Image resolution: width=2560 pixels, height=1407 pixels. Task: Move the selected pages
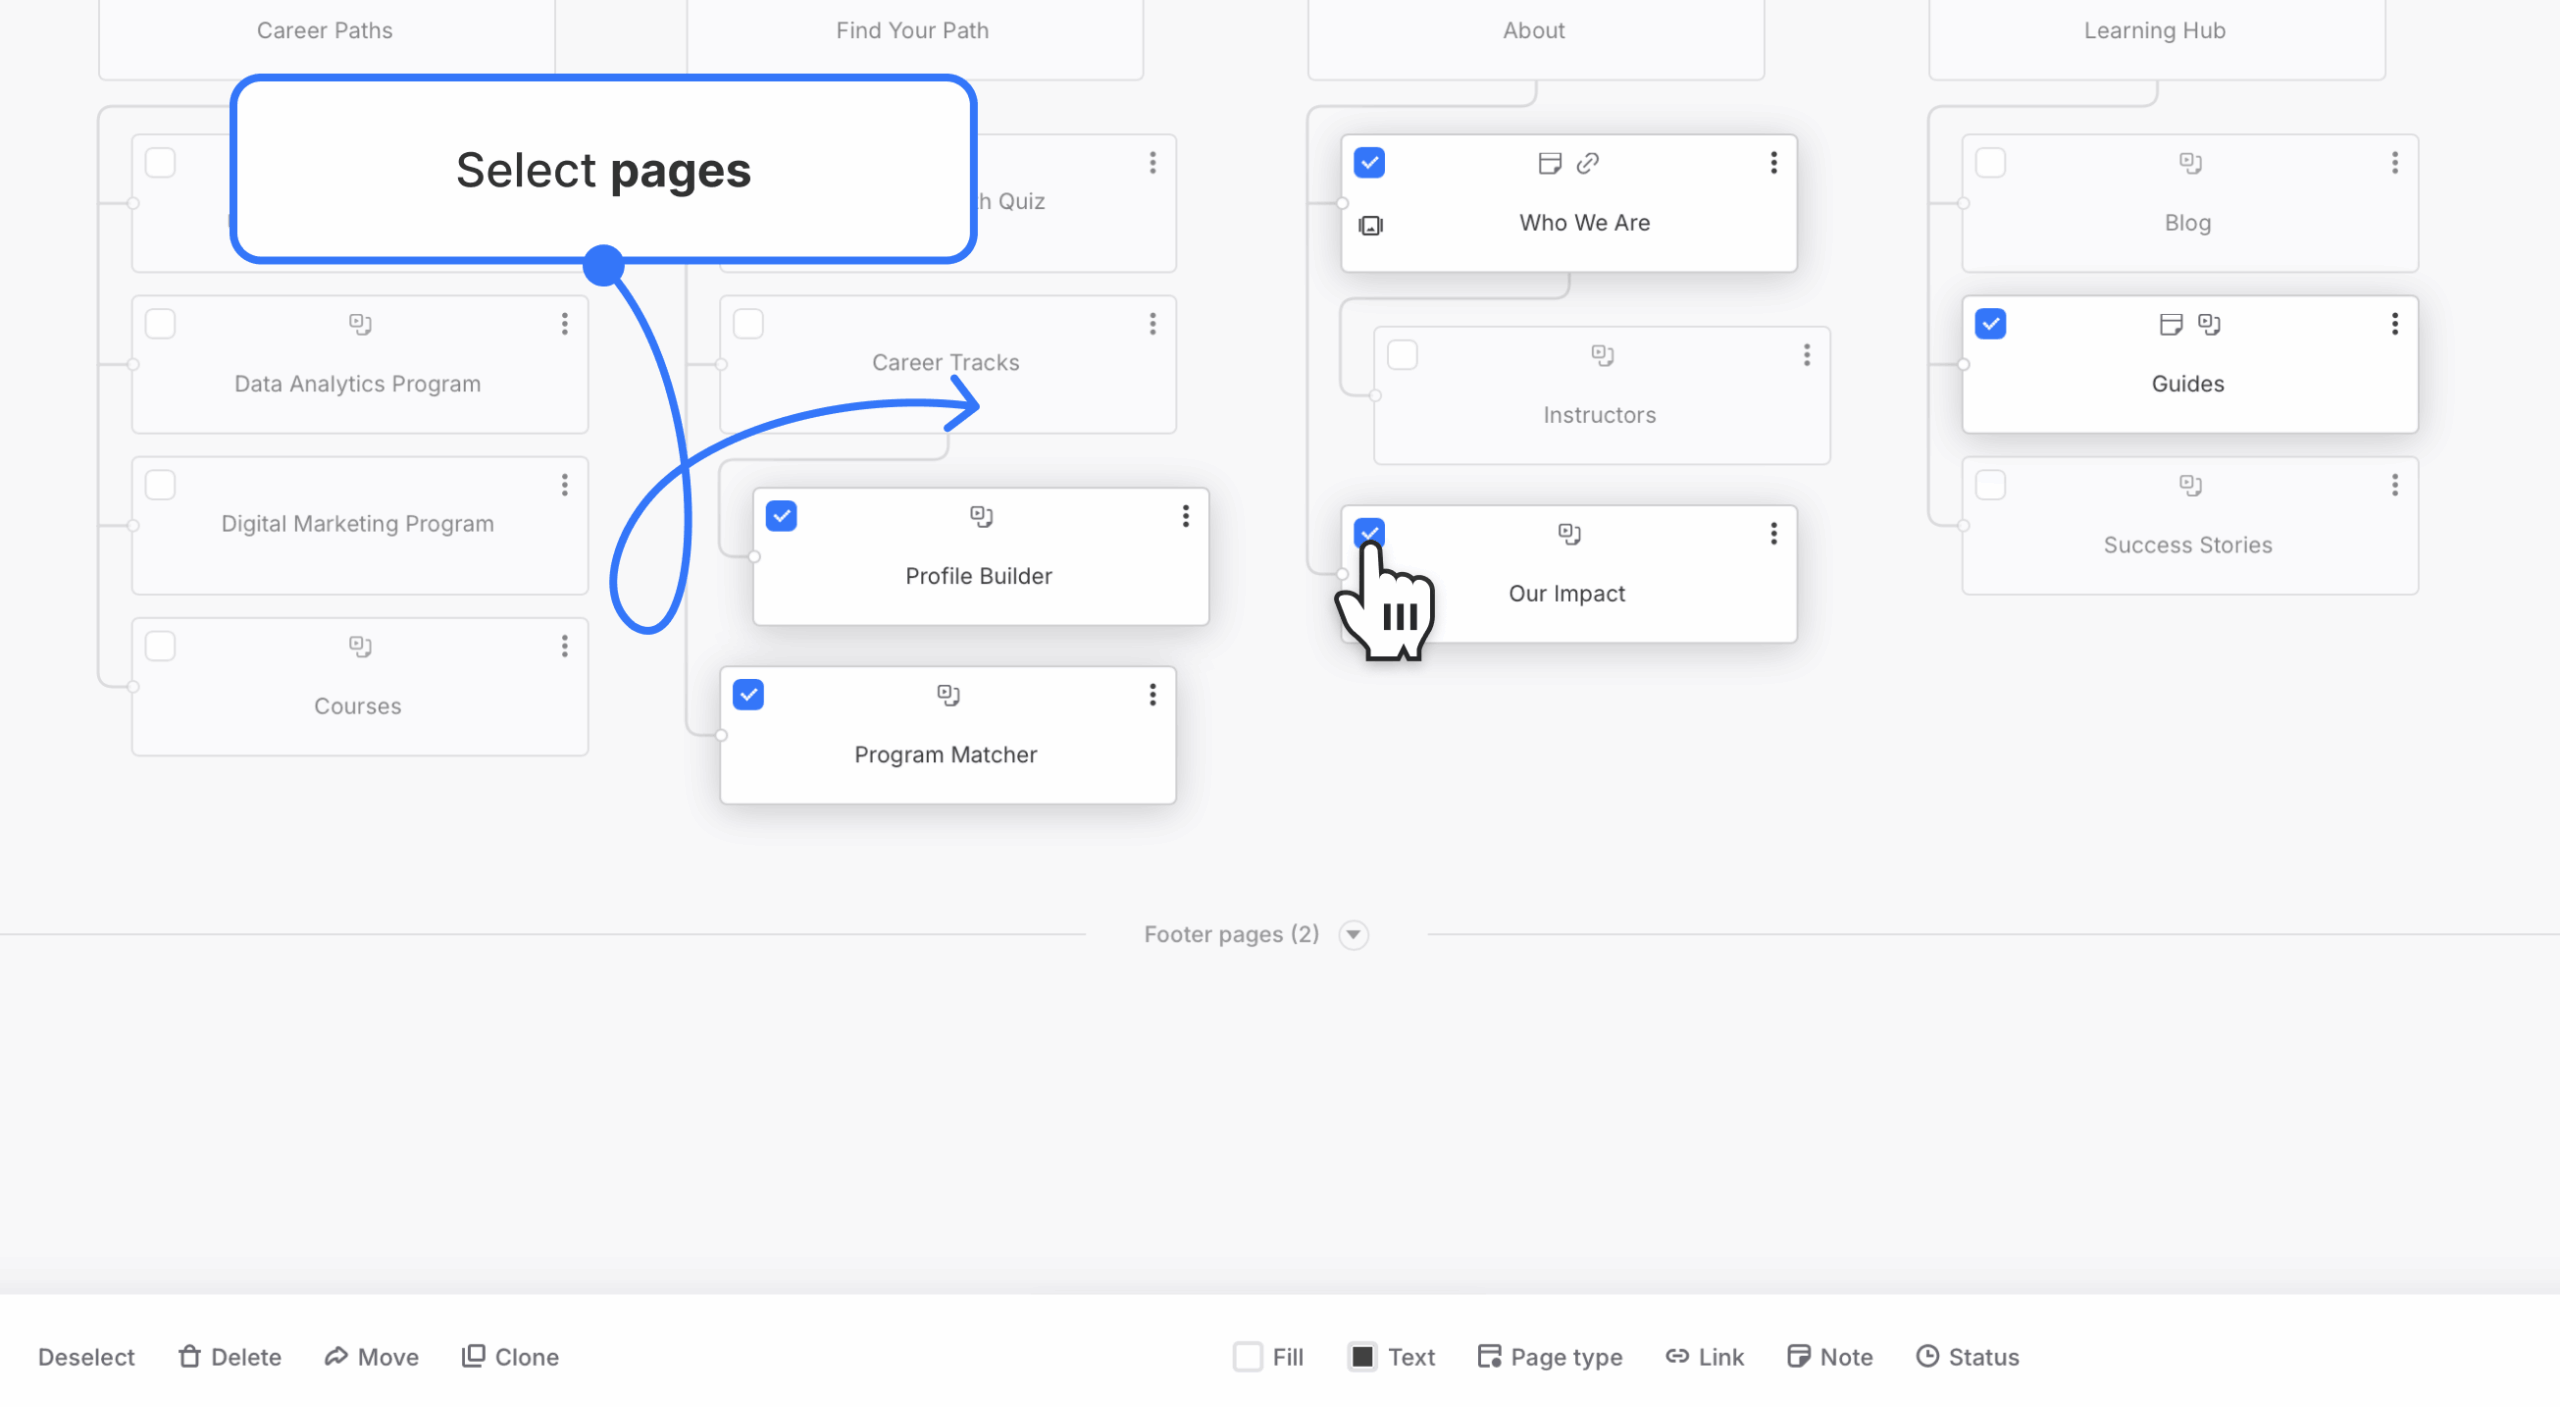(372, 1357)
